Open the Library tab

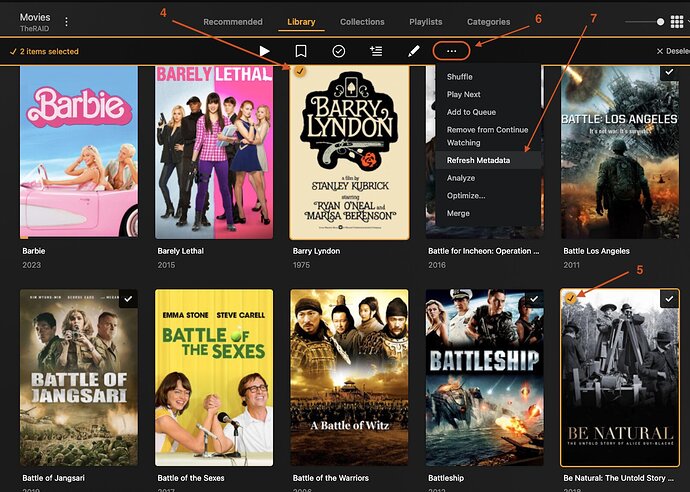[301, 22]
